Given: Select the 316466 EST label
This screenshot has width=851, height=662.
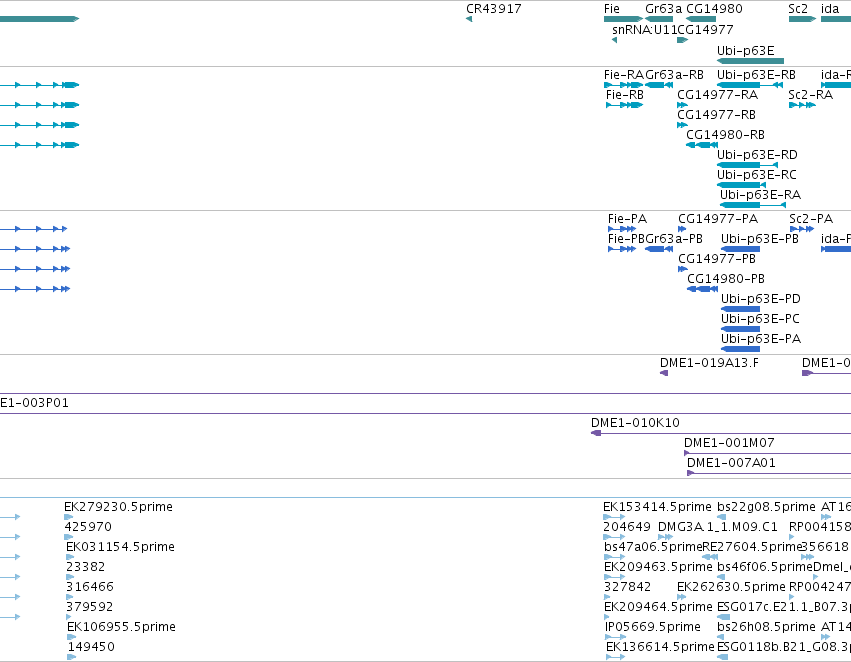Looking at the screenshot, I should click(90, 588).
